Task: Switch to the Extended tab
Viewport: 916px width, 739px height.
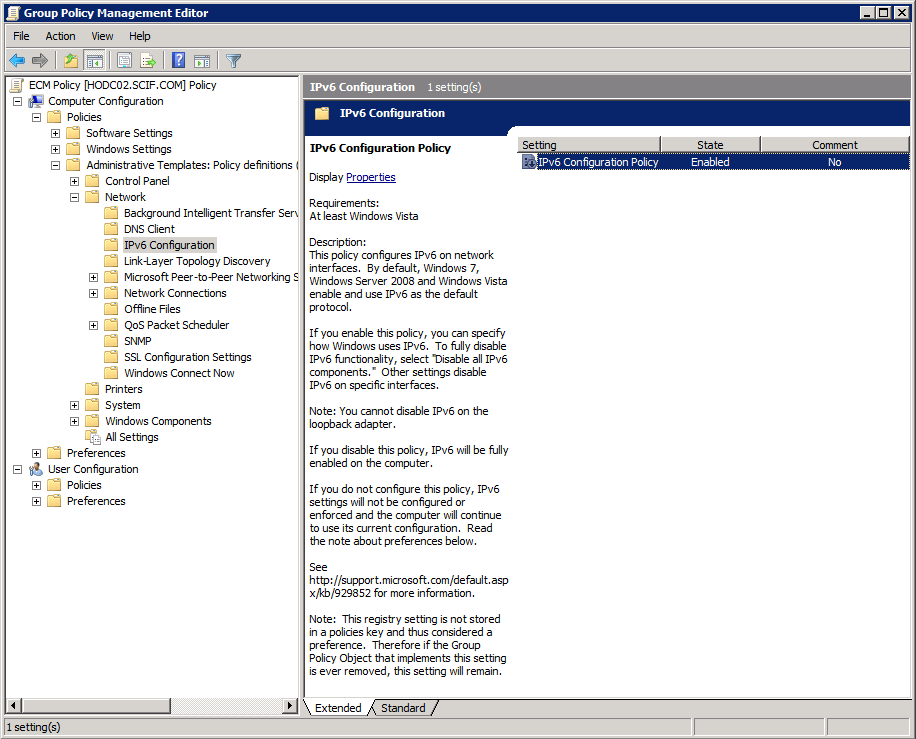Action: pyautogui.click(x=339, y=707)
